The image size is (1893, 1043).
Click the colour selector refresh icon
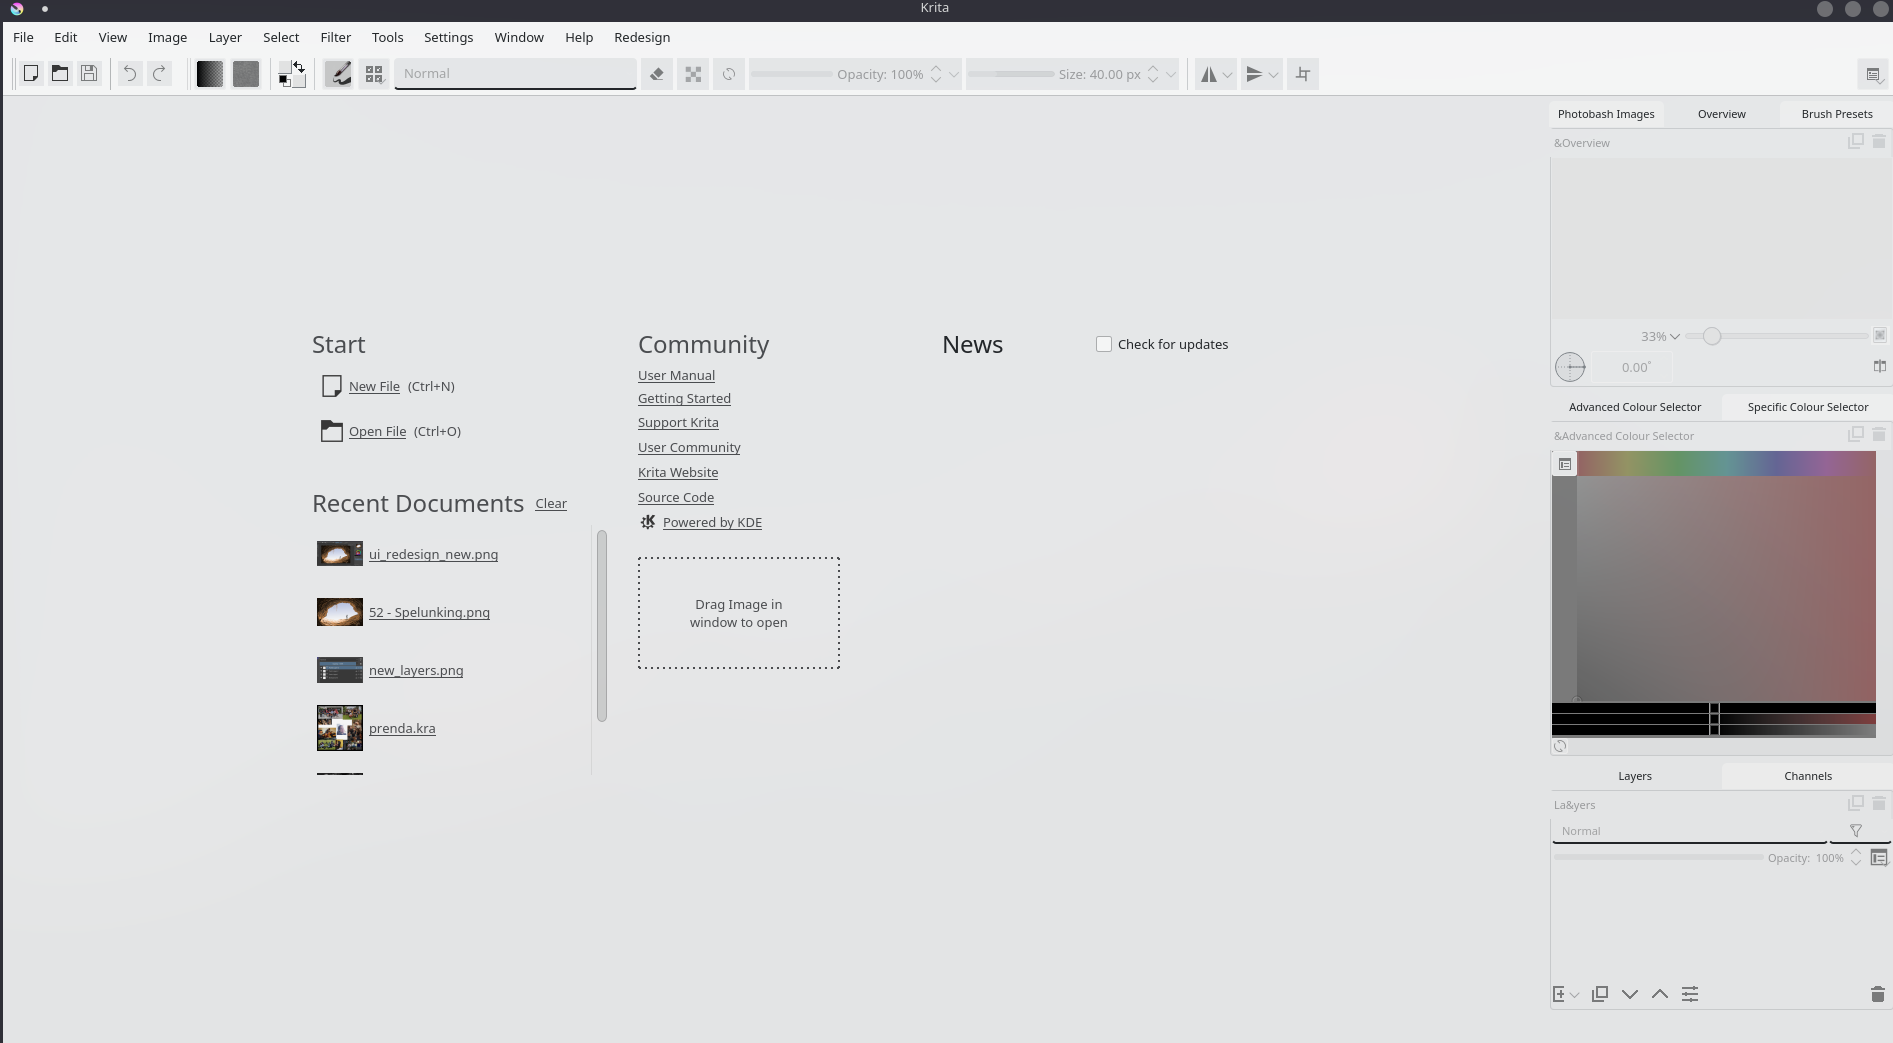[1560, 746]
